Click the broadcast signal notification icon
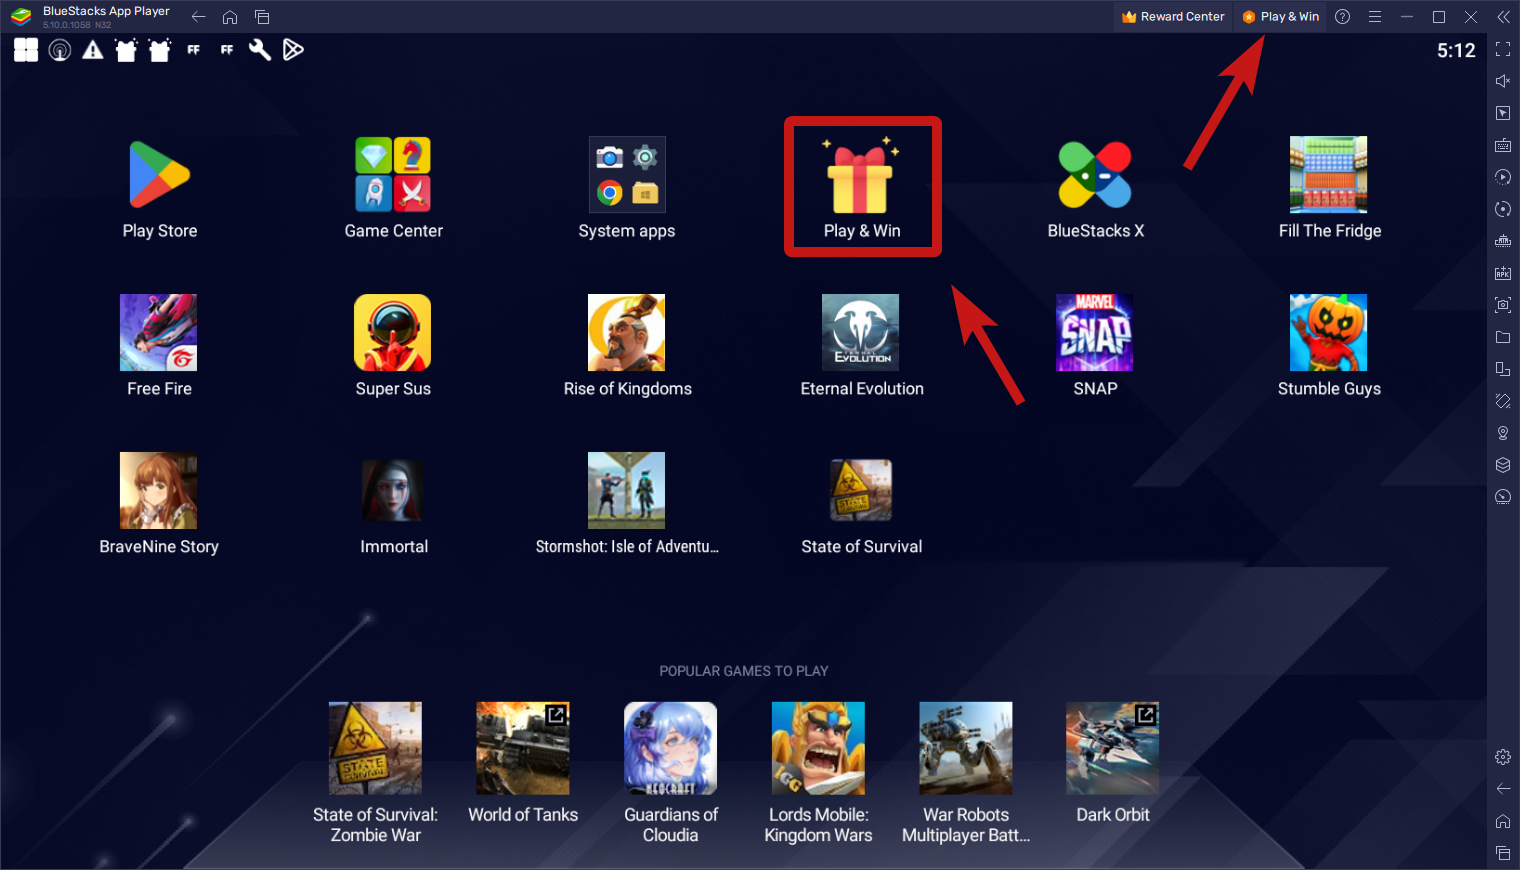 coord(60,50)
